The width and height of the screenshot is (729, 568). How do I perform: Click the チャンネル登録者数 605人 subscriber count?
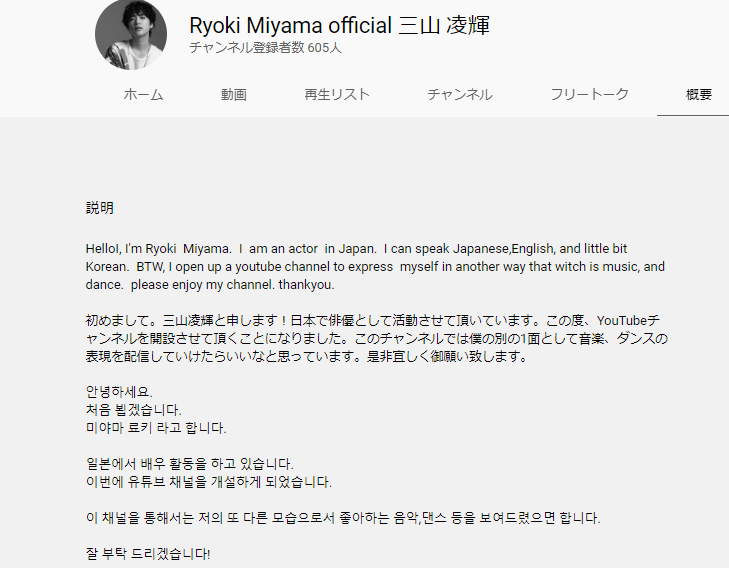pyautogui.click(x=265, y=47)
